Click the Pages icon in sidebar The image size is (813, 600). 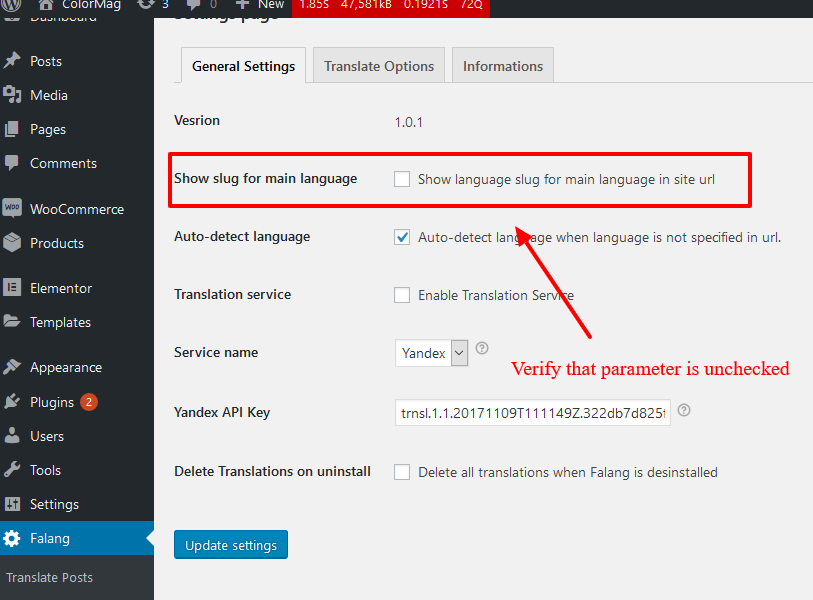coord(11,129)
